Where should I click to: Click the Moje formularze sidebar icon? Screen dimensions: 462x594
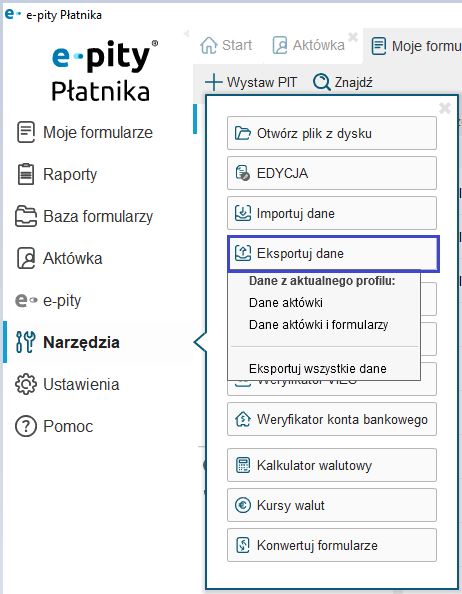coord(26,132)
